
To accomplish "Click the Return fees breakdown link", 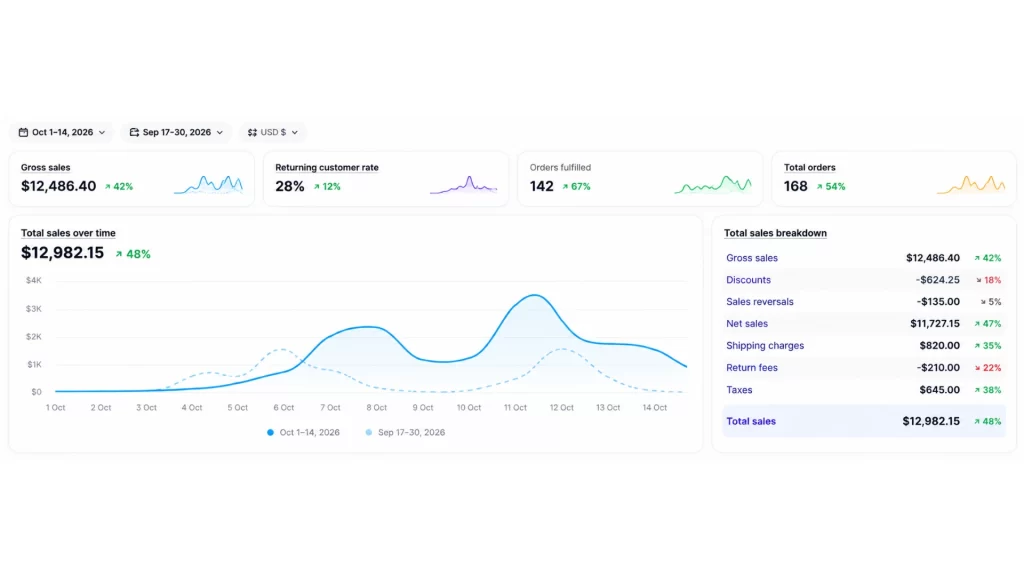I will (752, 368).
